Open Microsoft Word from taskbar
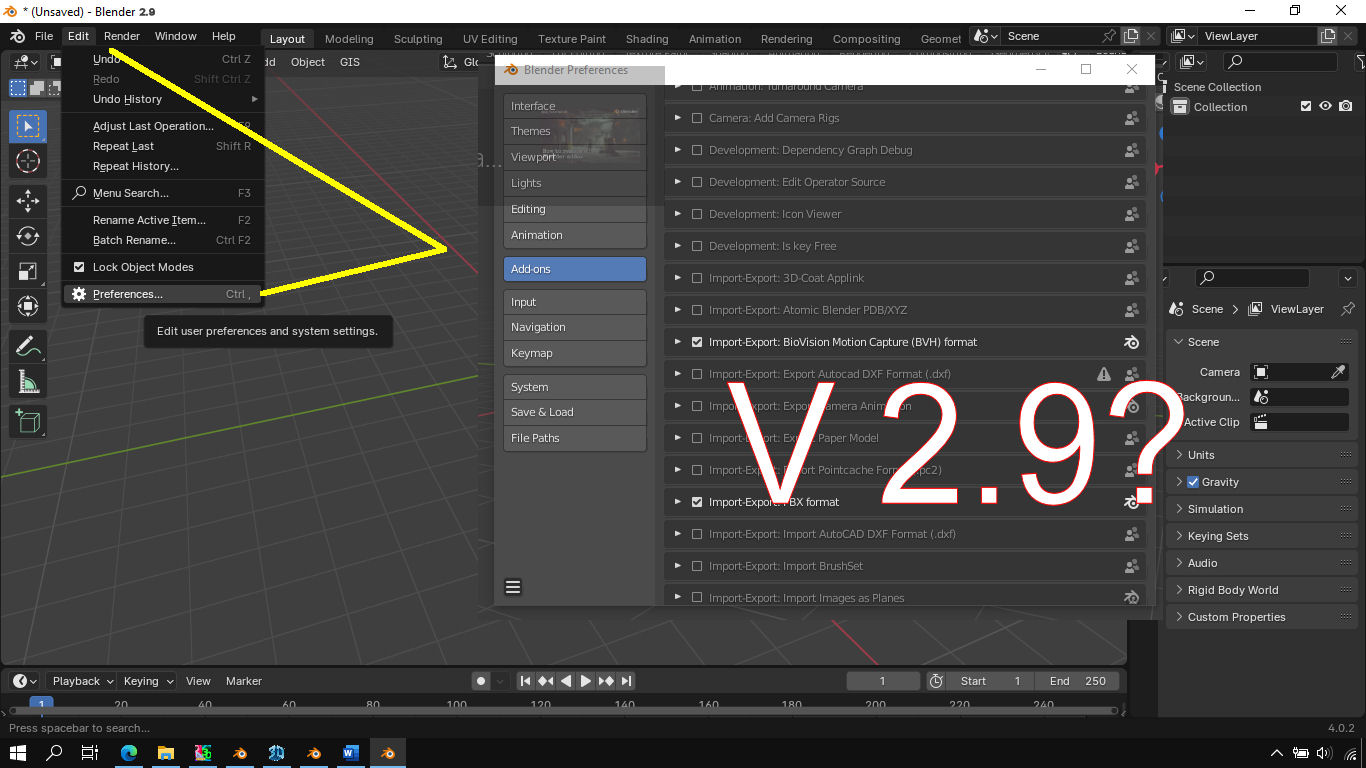 [x=350, y=753]
